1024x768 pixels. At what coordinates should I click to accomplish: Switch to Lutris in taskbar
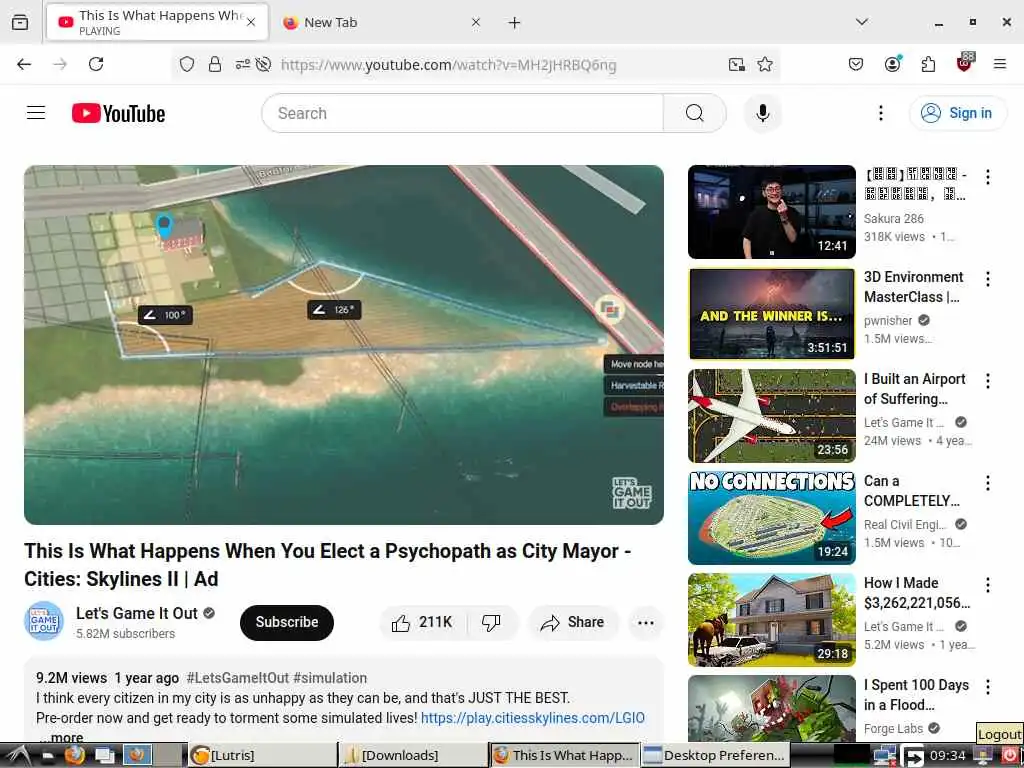tap(262, 755)
